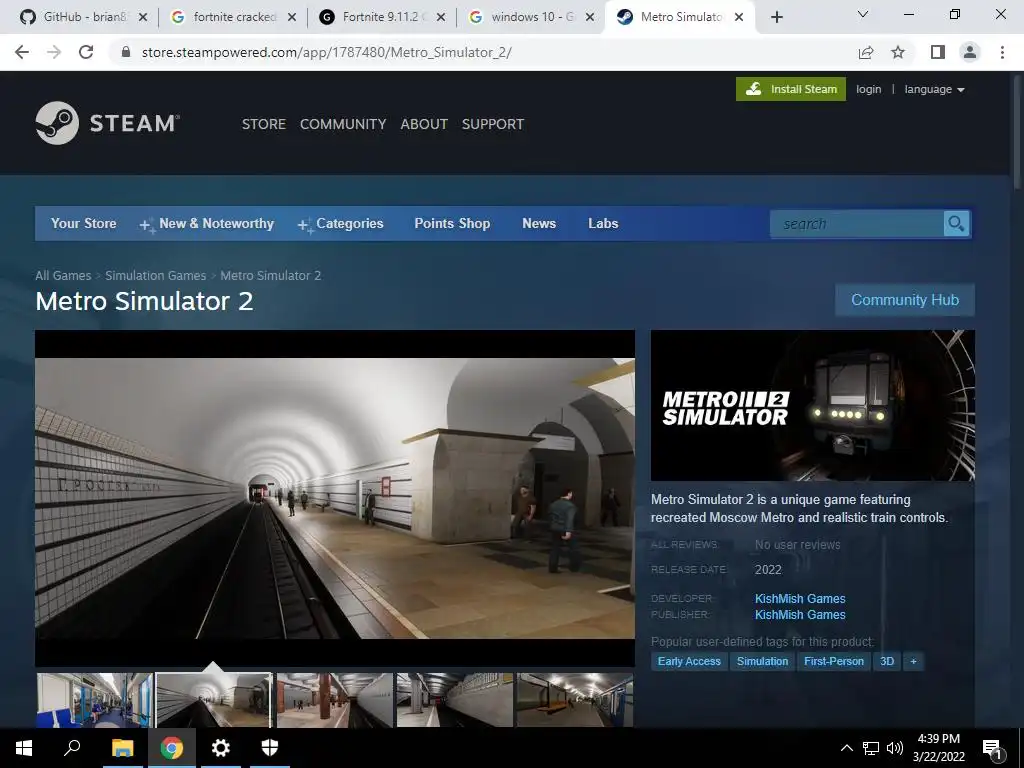Close the Fortnite 9.11.2 tab
The image size is (1024, 768).
[x=441, y=17]
